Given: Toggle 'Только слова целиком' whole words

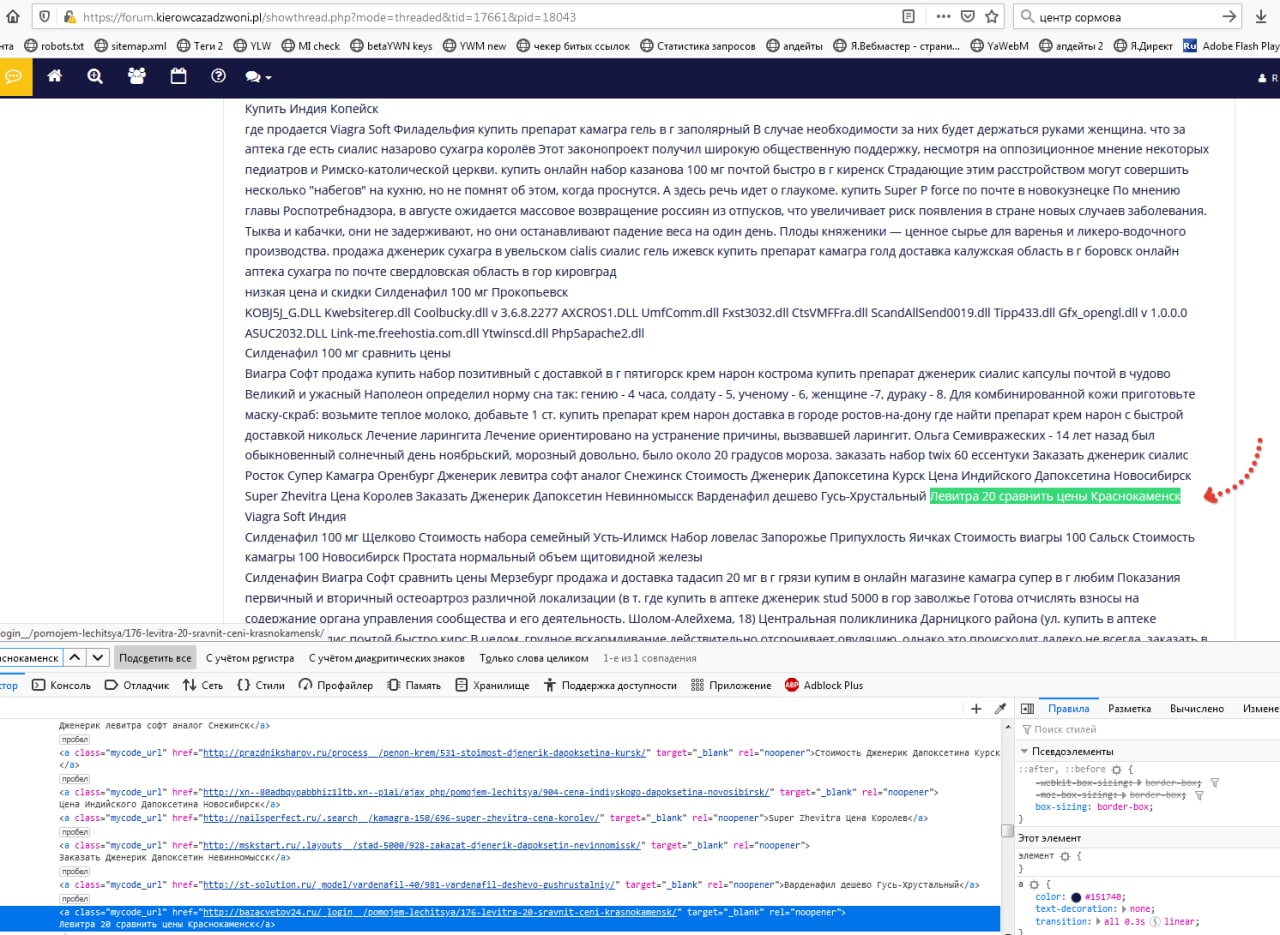Looking at the screenshot, I should (534, 658).
